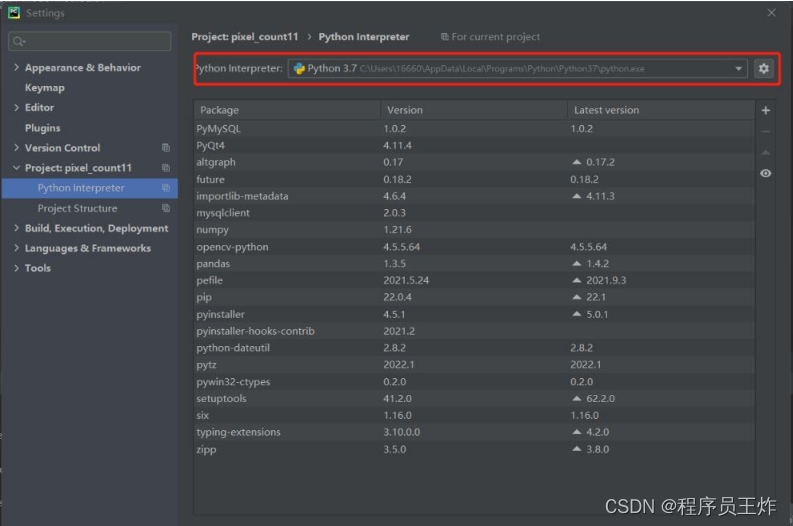Select Plugins in settings tree

tap(42, 128)
